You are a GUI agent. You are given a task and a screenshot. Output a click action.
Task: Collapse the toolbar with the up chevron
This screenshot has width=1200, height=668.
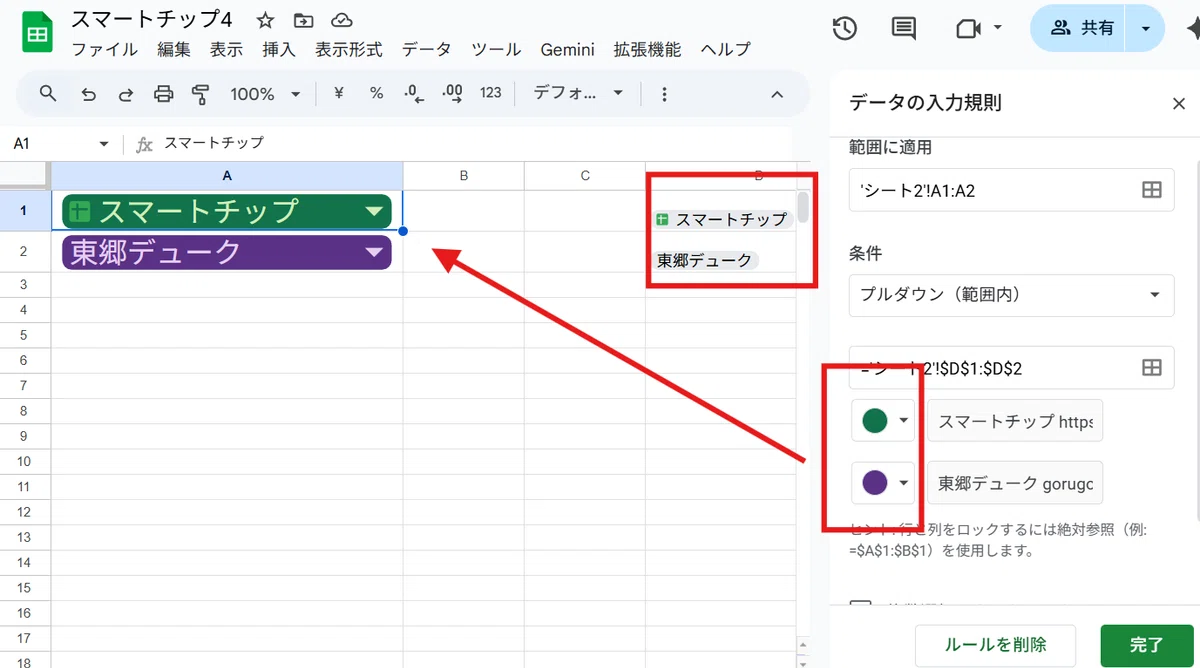(777, 94)
